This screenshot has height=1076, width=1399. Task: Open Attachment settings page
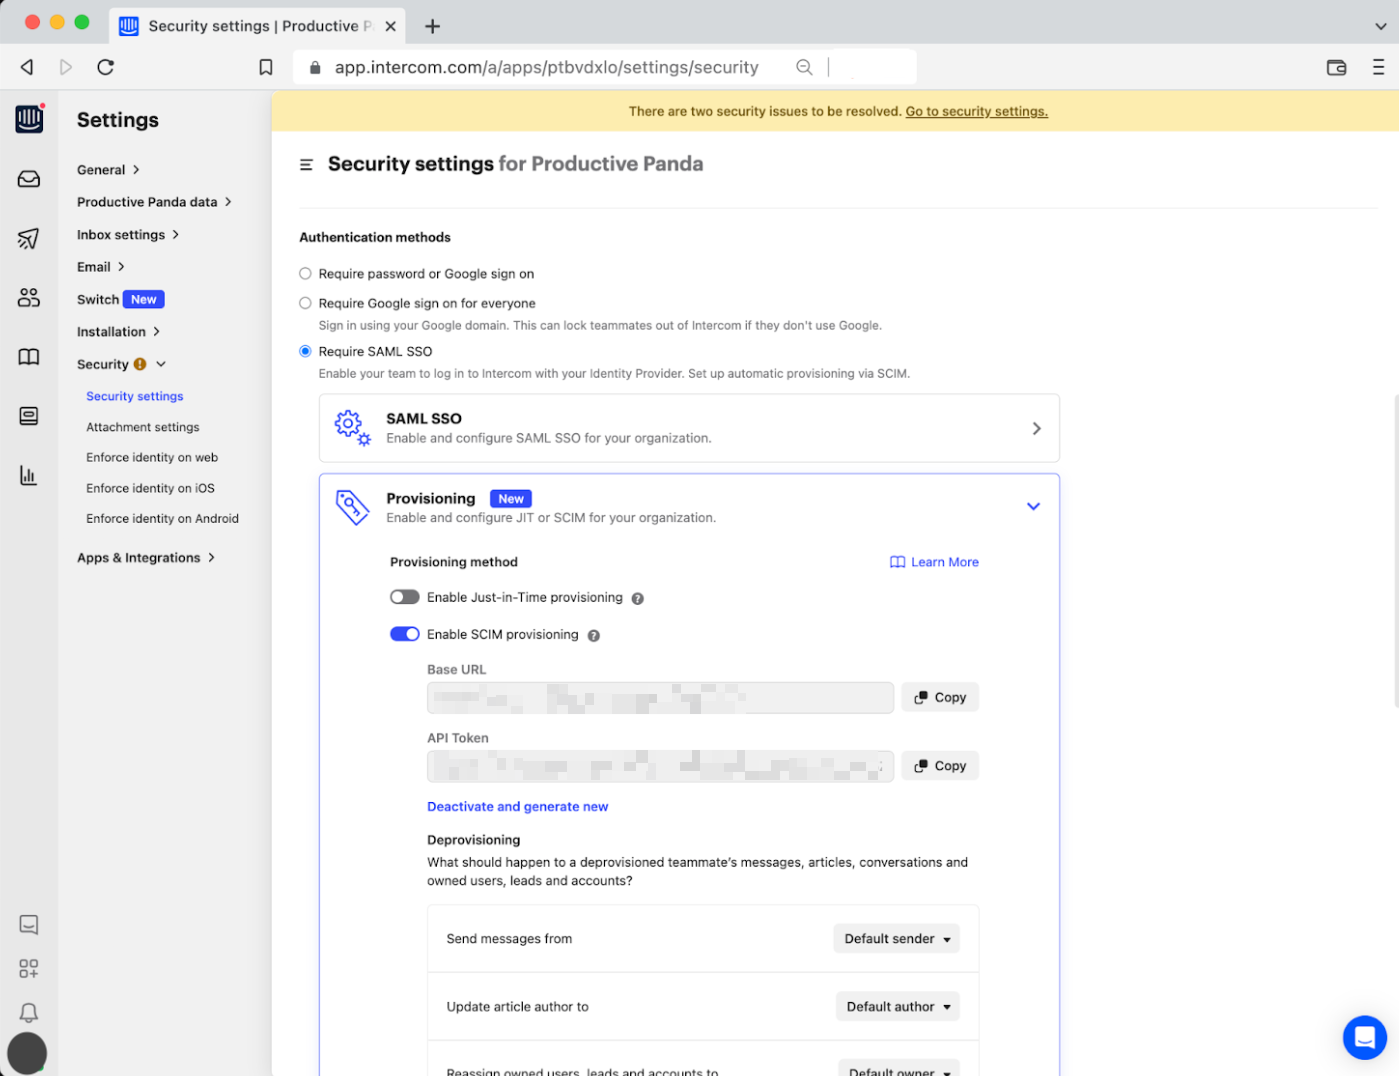coord(142,427)
